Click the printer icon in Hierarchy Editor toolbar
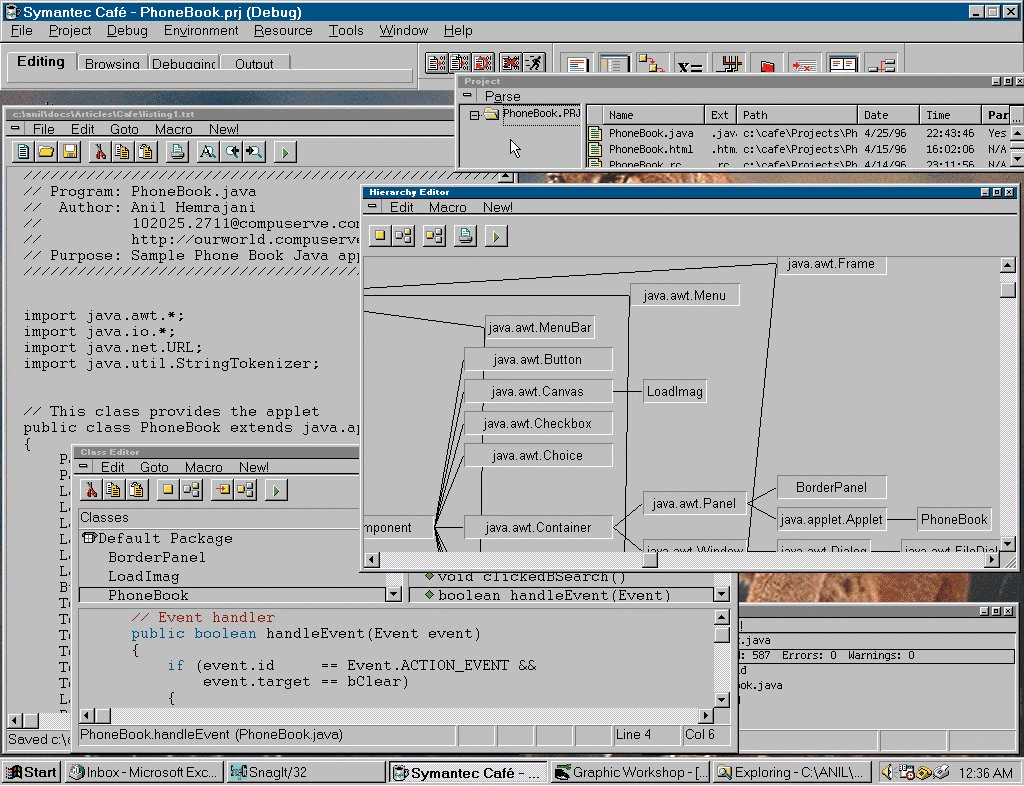 point(465,236)
